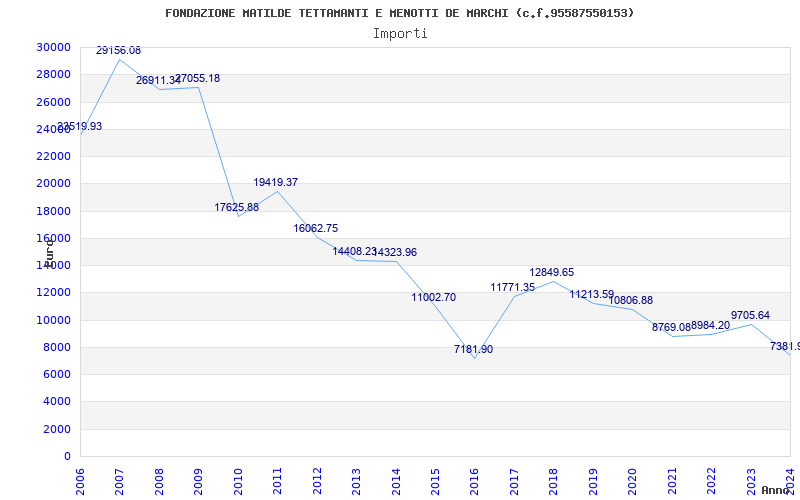The width and height of the screenshot is (800, 500).
Task: Select data label 11002.70
Action: 434,297
